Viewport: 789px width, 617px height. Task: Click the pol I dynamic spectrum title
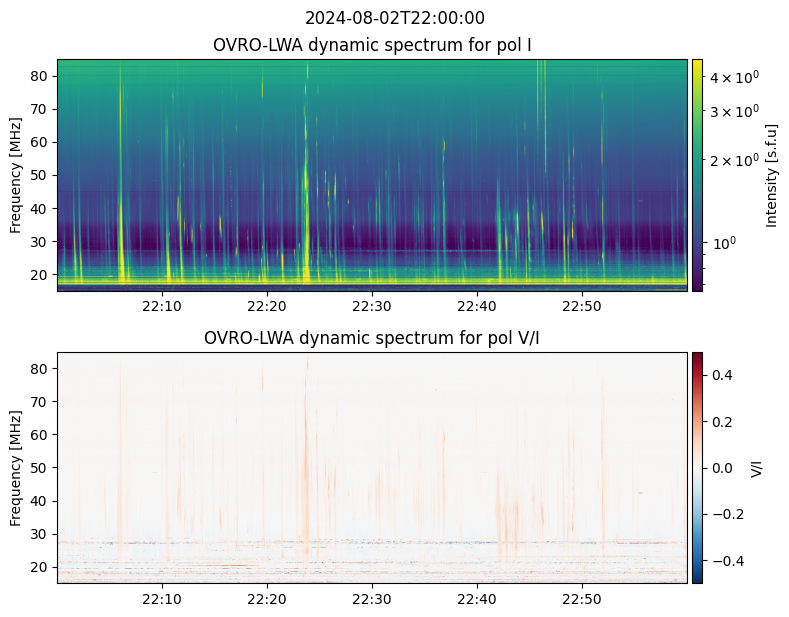372,45
